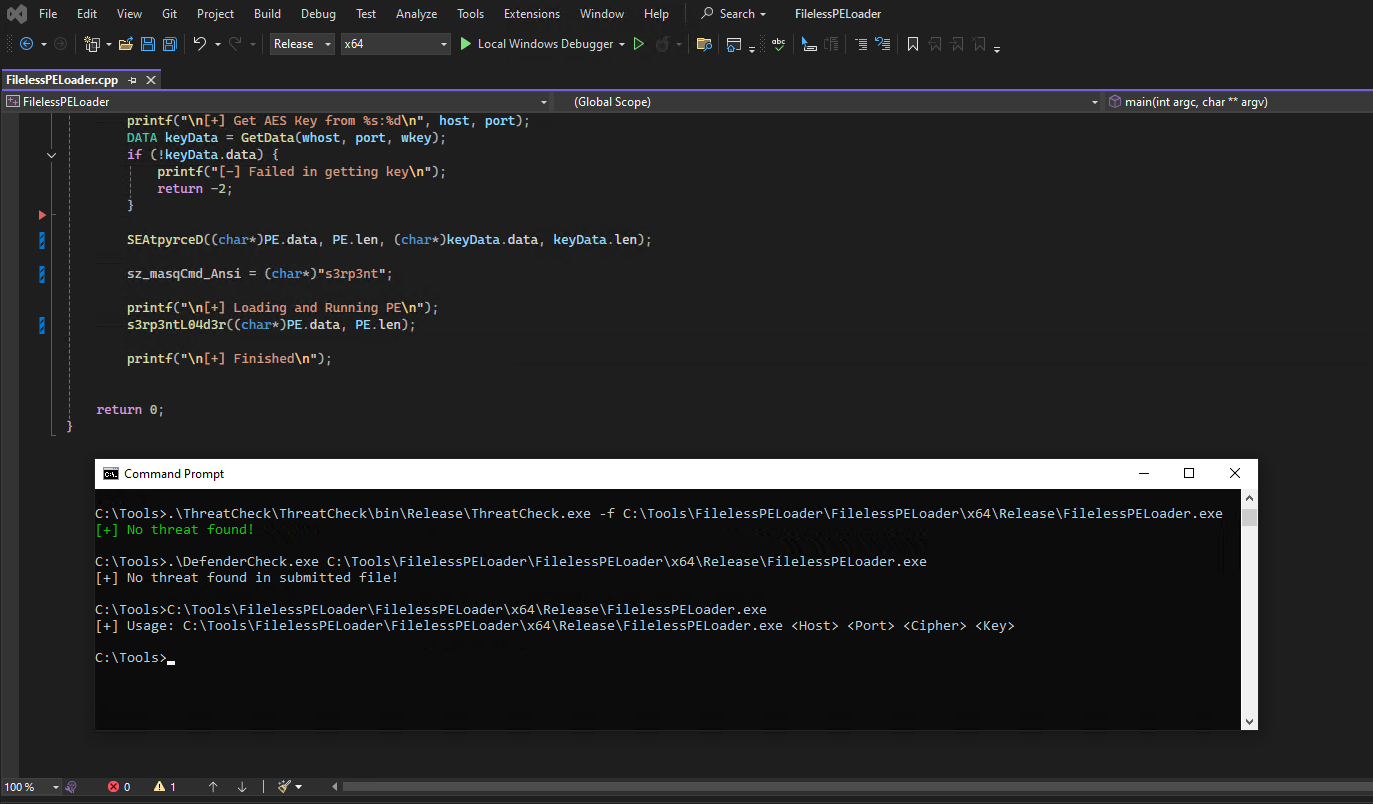The width and height of the screenshot is (1373, 804).
Task: Click the Save All icon
Action: 170,44
